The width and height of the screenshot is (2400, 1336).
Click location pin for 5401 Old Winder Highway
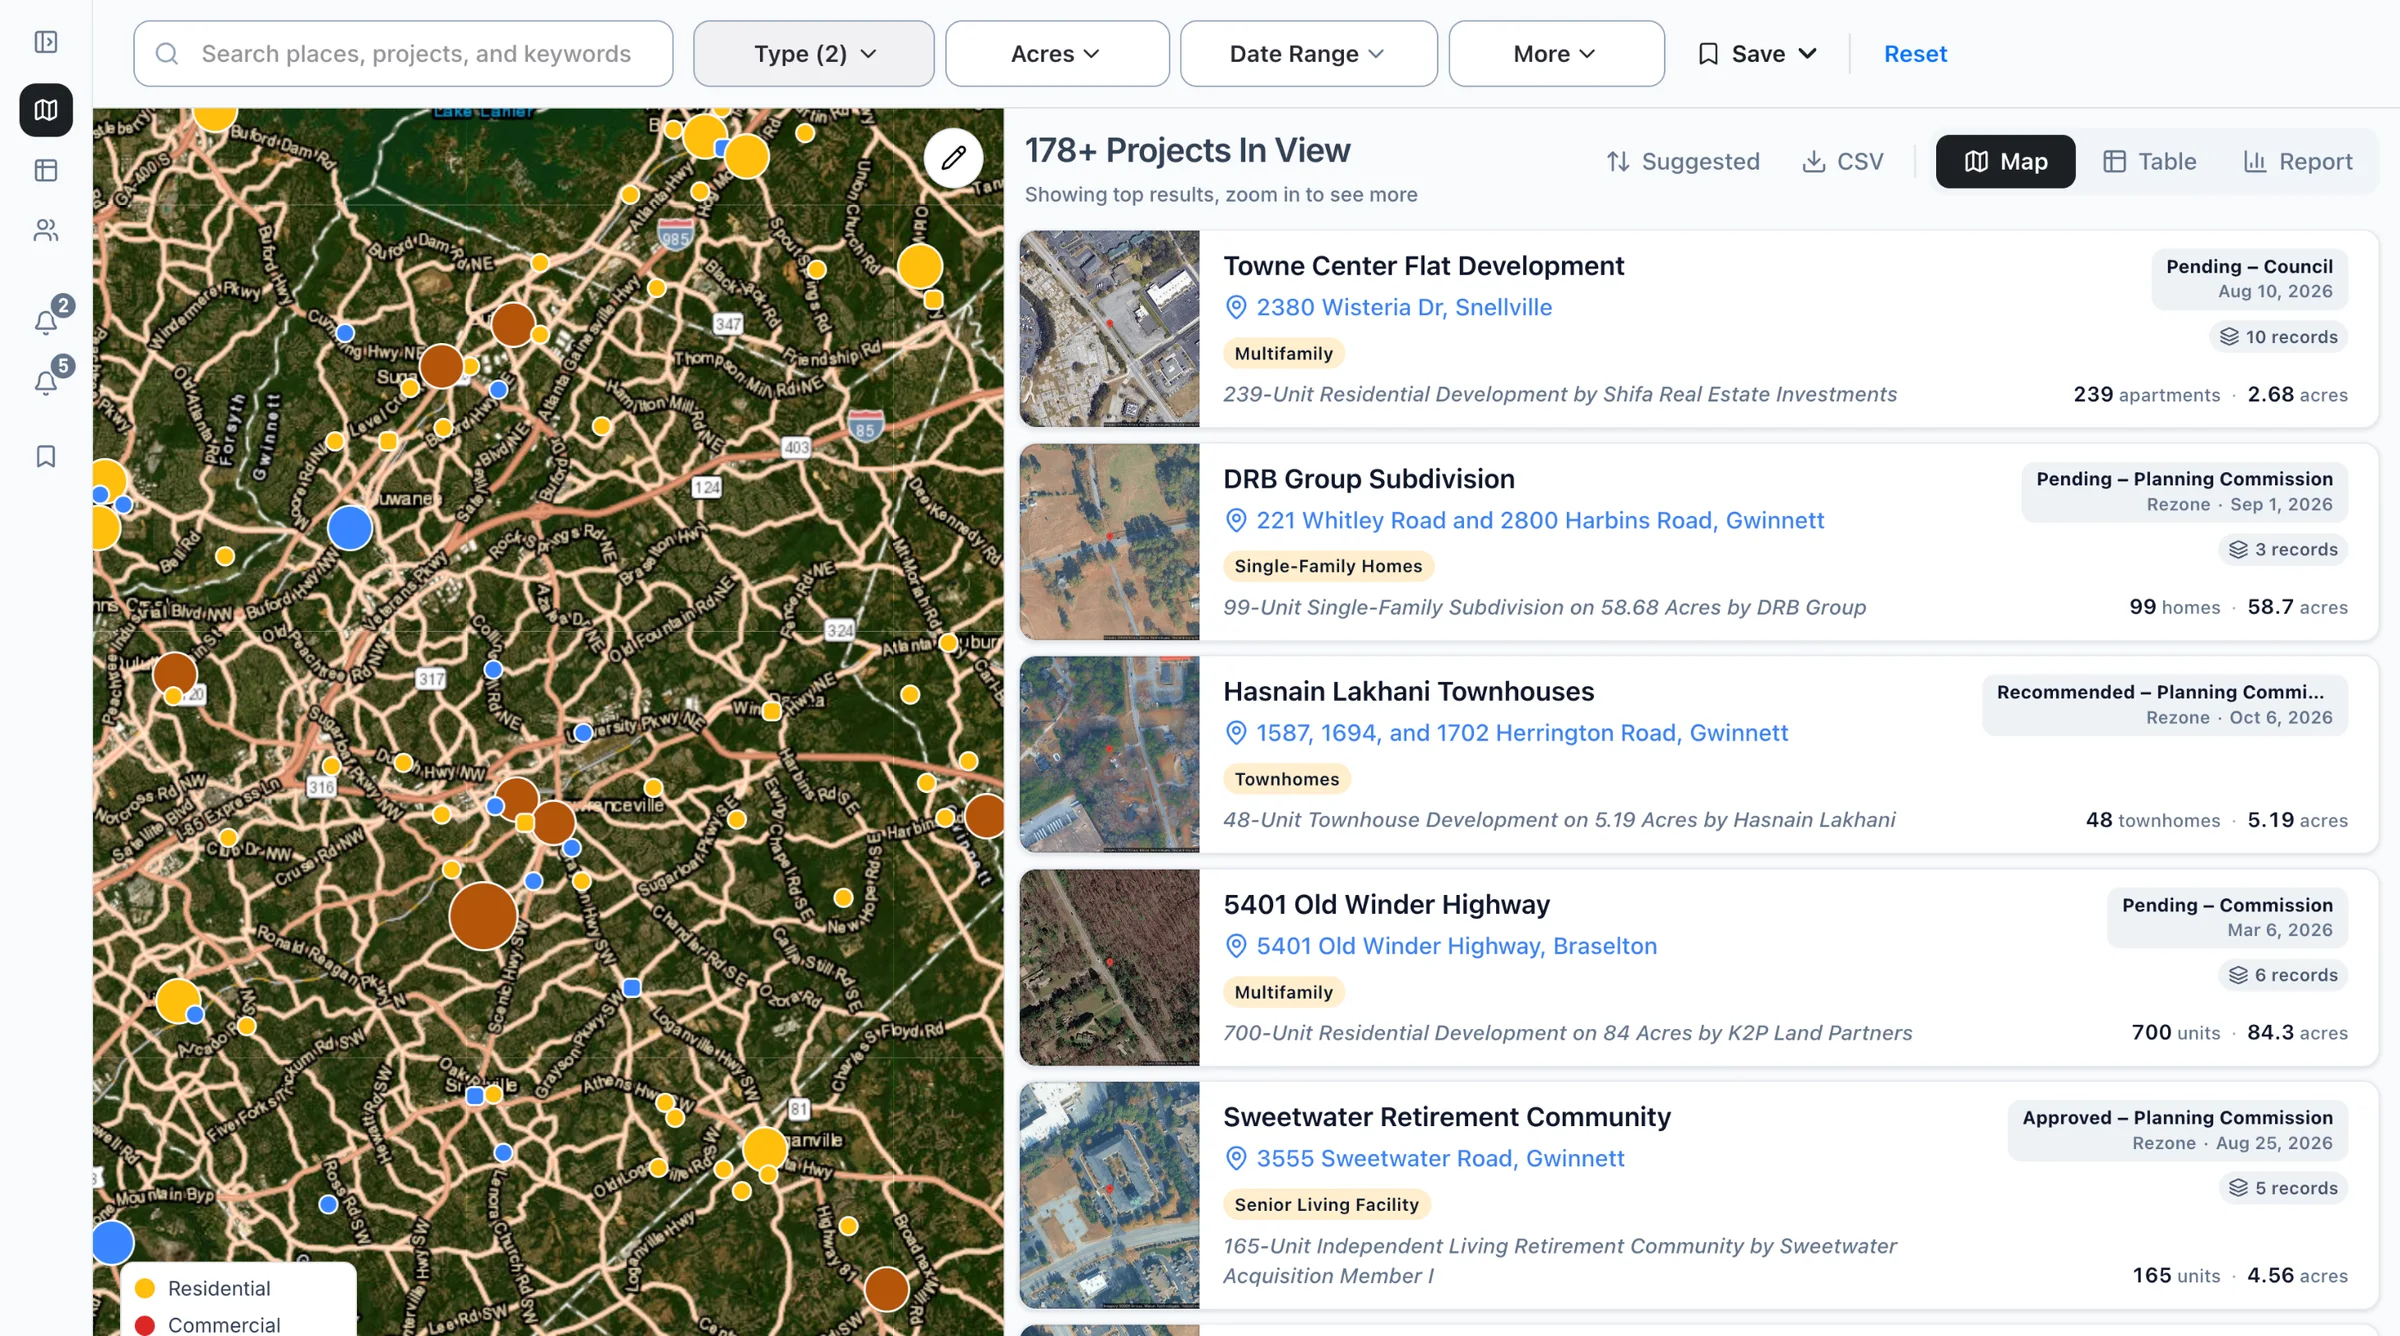(x=1236, y=946)
